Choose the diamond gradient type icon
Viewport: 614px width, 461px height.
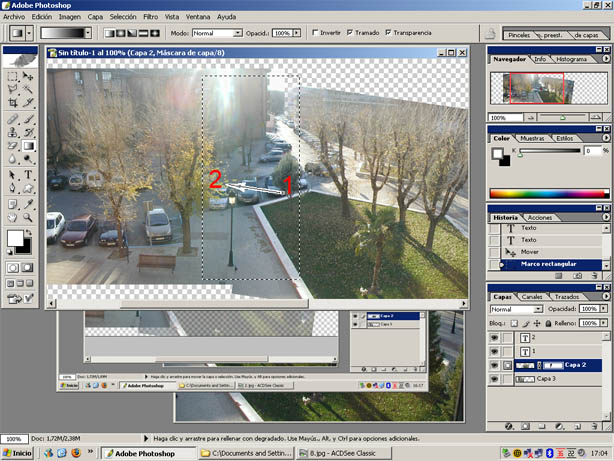155,33
